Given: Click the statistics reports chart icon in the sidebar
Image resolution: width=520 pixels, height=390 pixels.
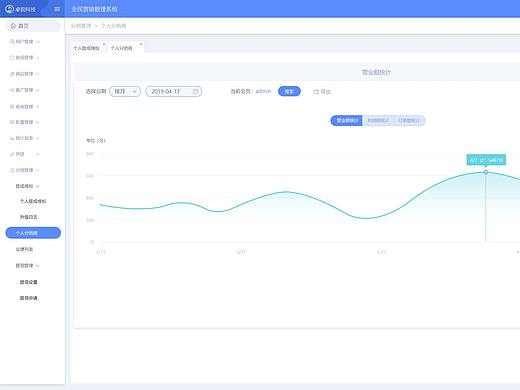Looking at the screenshot, I should [x=12, y=138].
